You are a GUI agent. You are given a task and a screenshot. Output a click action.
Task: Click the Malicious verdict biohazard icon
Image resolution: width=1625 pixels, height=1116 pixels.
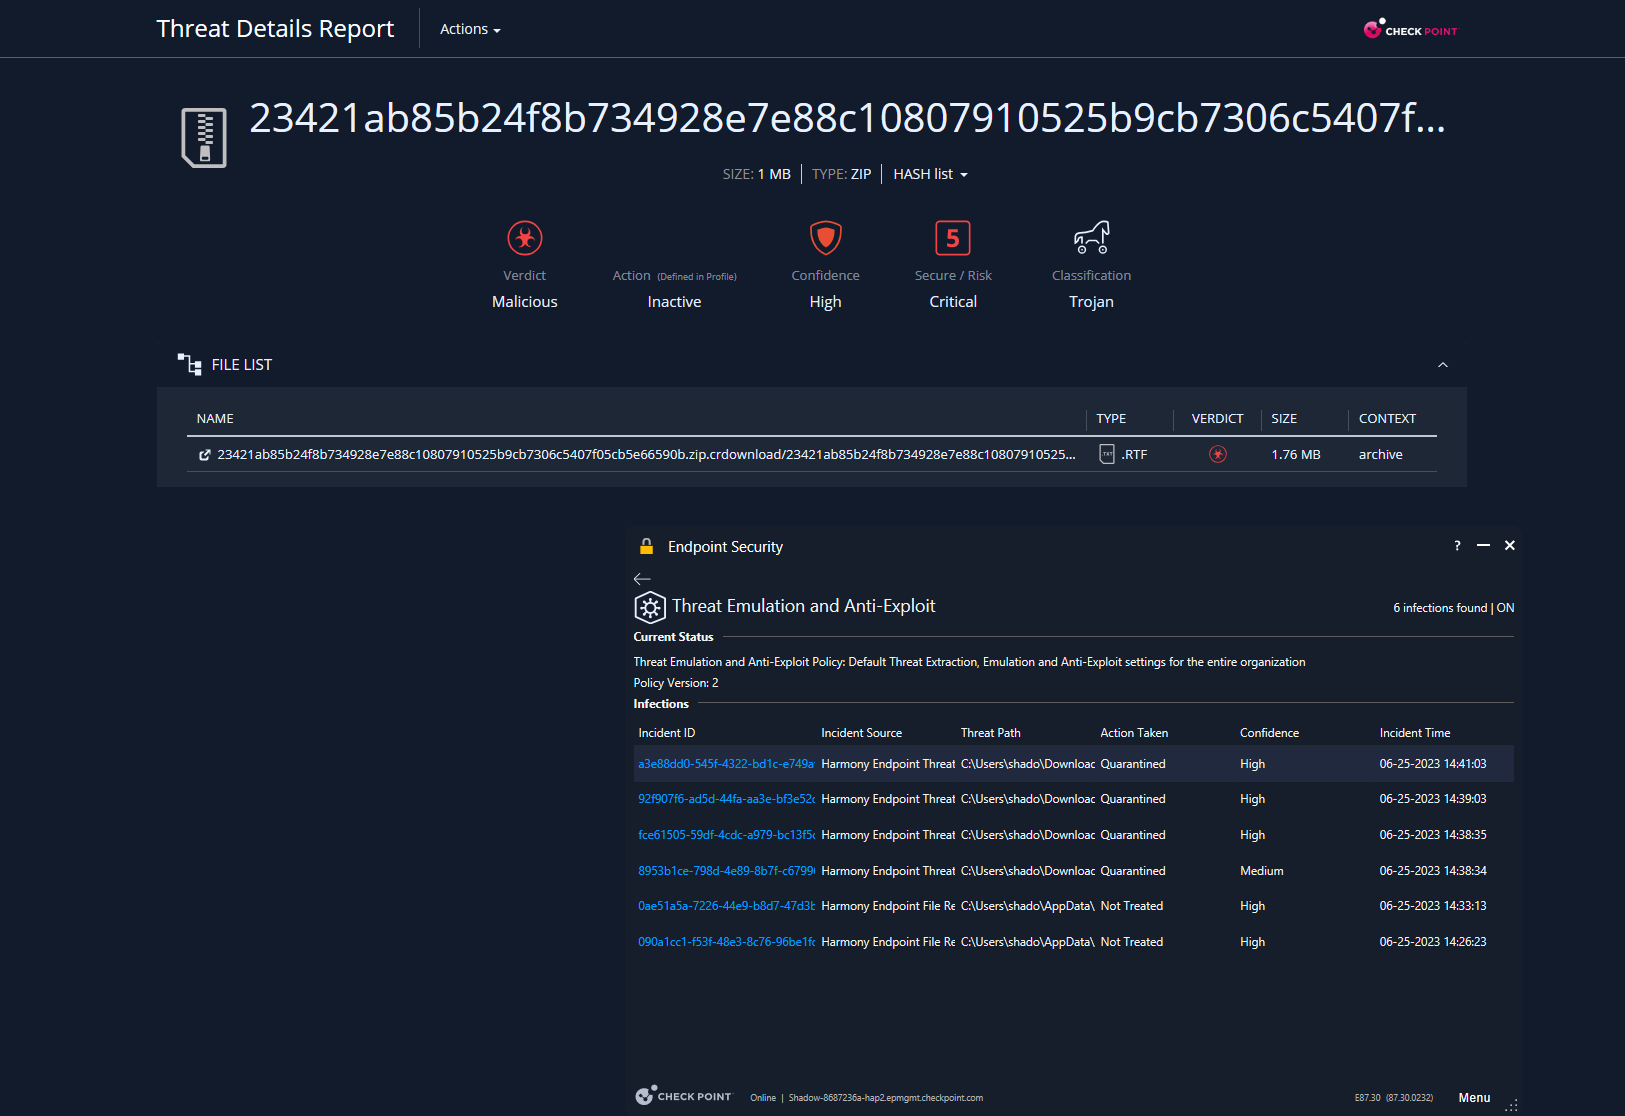tap(524, 238)
